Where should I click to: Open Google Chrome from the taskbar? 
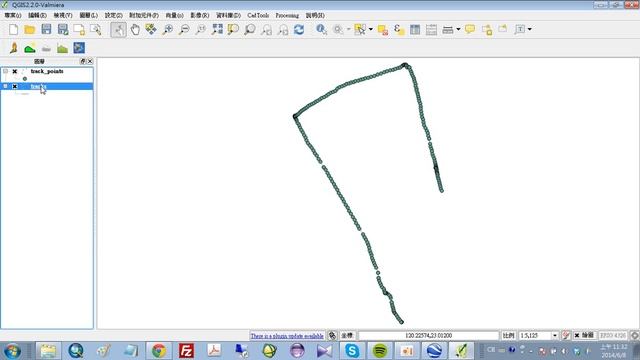159,351
